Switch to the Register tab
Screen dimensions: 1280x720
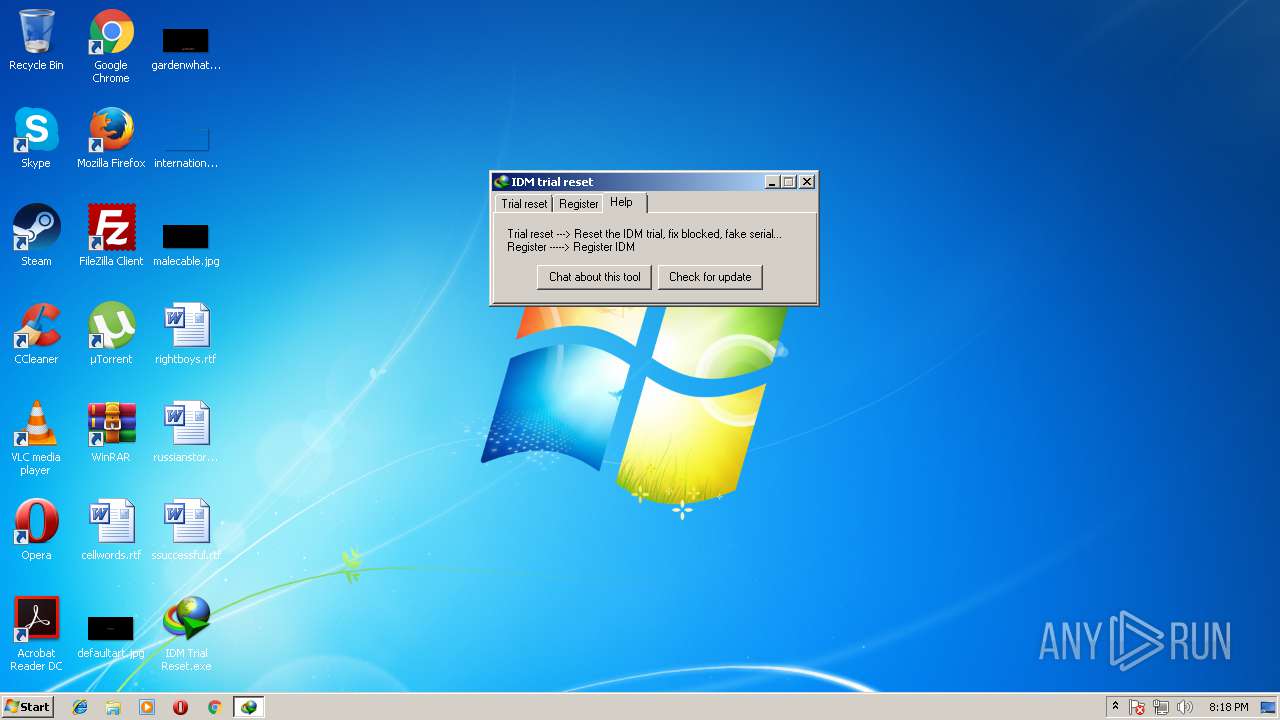click(x=579, y=203)
